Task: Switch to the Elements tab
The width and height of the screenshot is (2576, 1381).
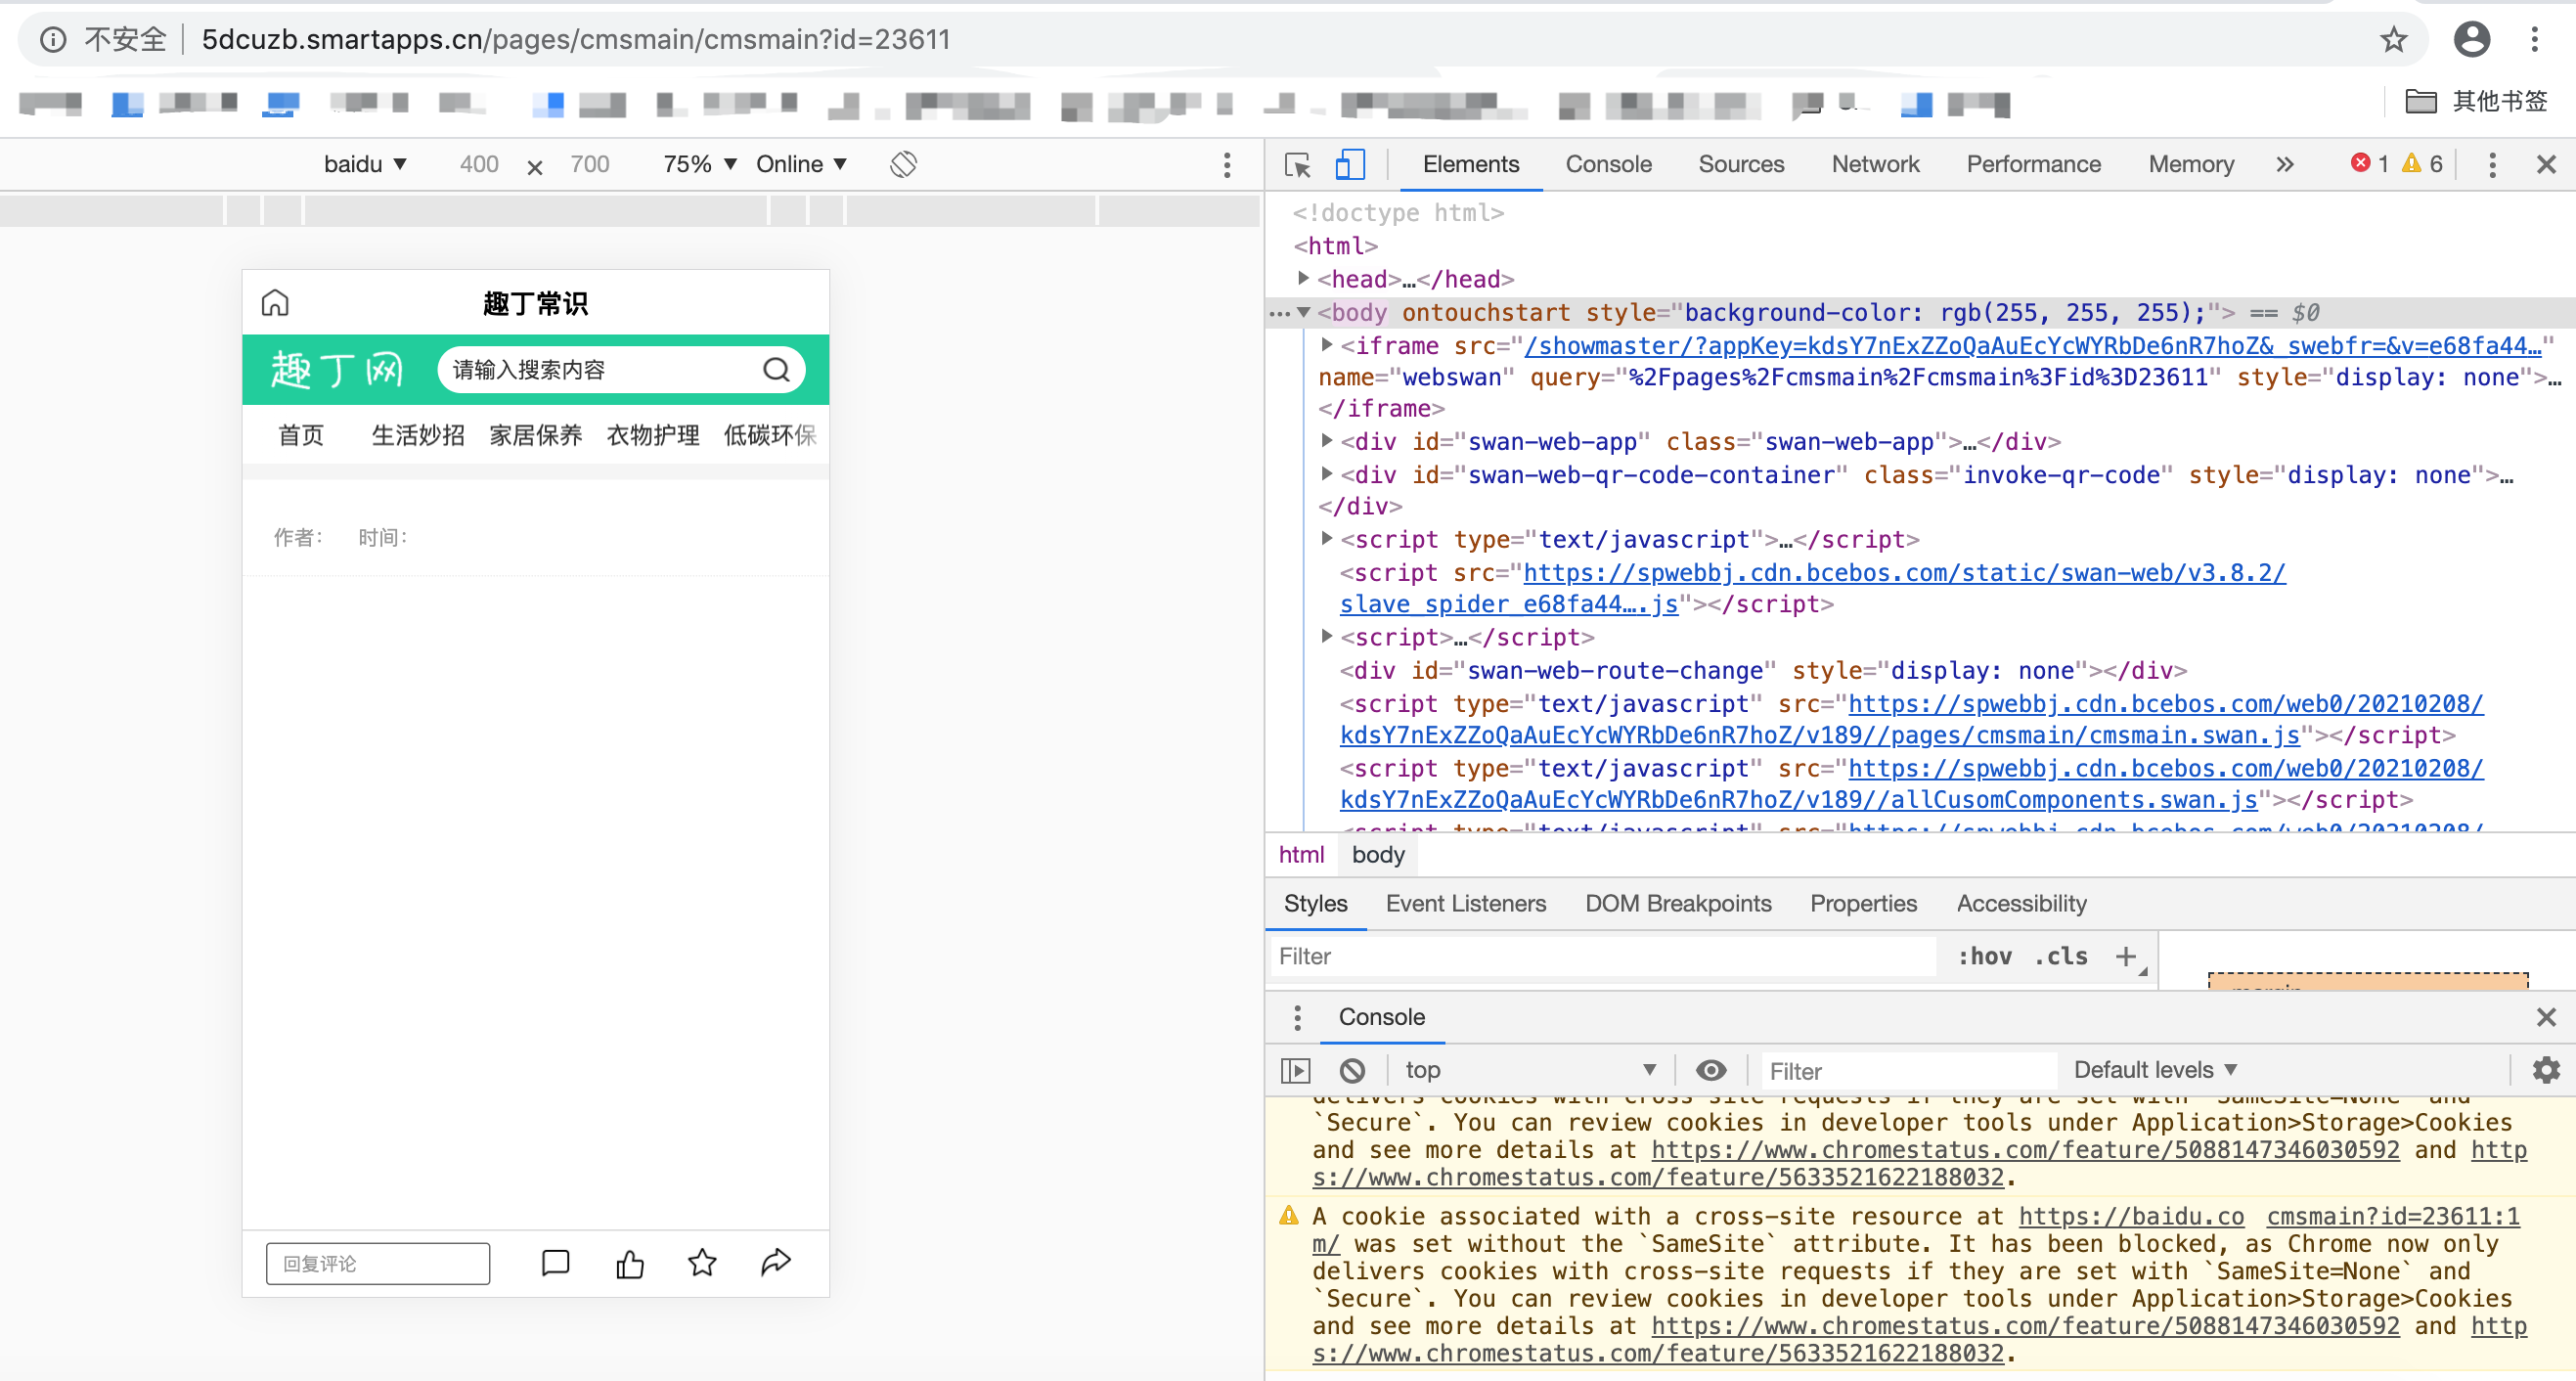Action: click(1470, 164)
